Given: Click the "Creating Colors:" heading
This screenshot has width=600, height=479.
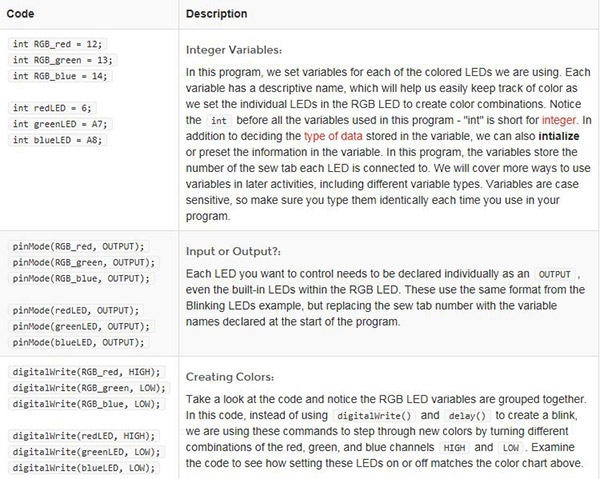Looking at the screenshot, I should [231, 375].
